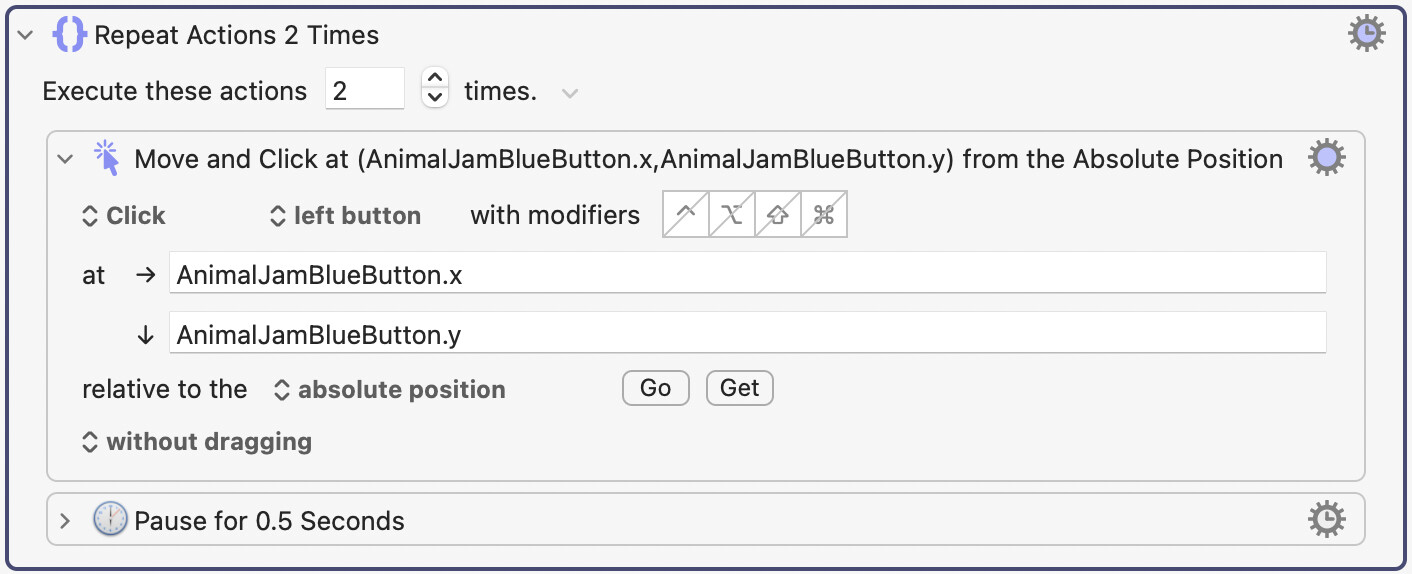Image resolution: width=1412 pixels, height=574 pixels.
Task: Collapse the Repeat Actions group
Action: pos(27,36)
